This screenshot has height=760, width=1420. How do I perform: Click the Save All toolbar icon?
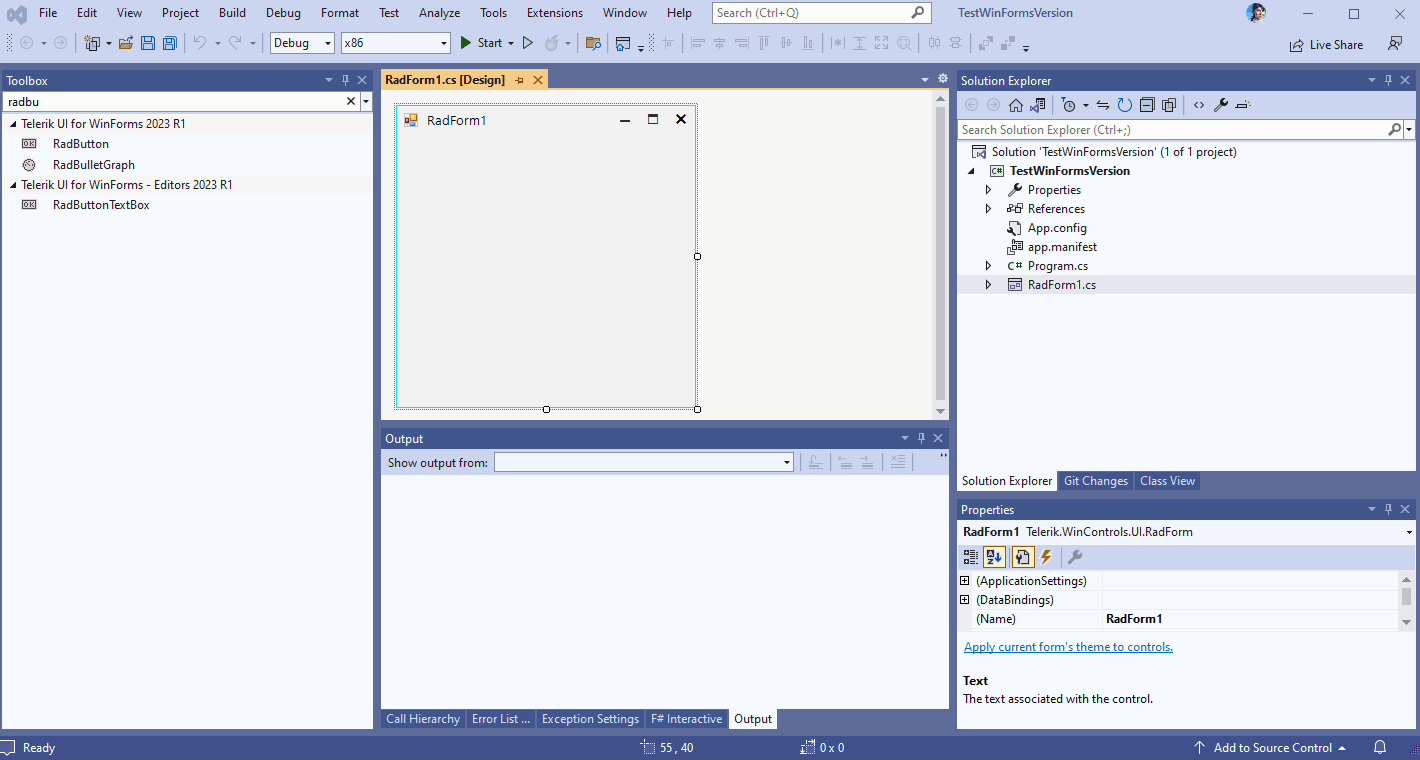[x=170, y=43]
